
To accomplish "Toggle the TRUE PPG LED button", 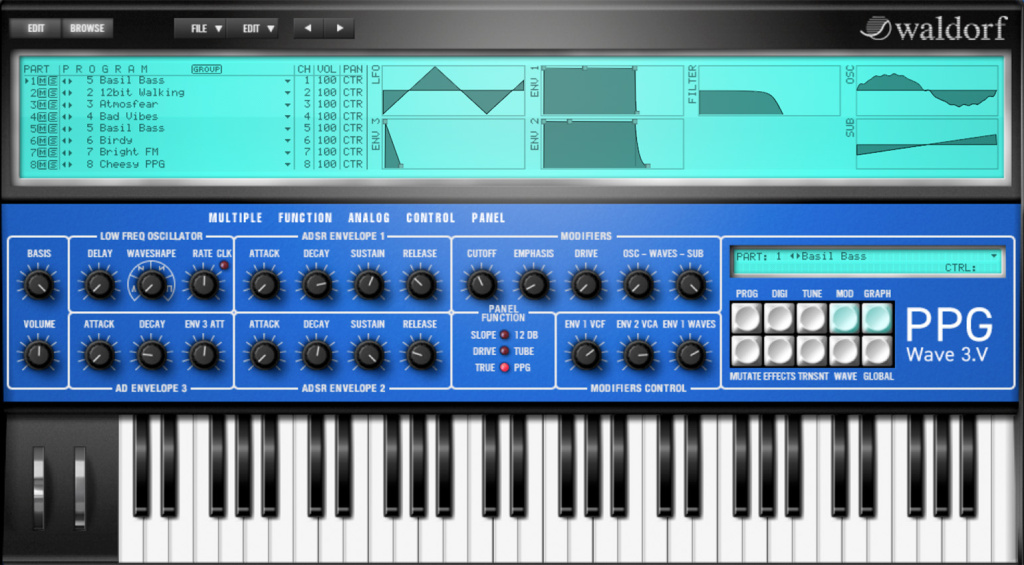I will pyautogui.click(x=504, y=368).
